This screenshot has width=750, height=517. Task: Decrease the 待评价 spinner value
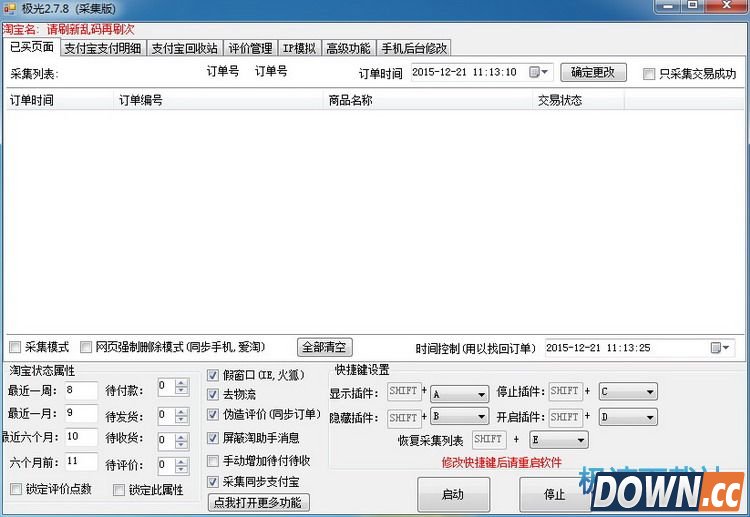tap(182, 470)
